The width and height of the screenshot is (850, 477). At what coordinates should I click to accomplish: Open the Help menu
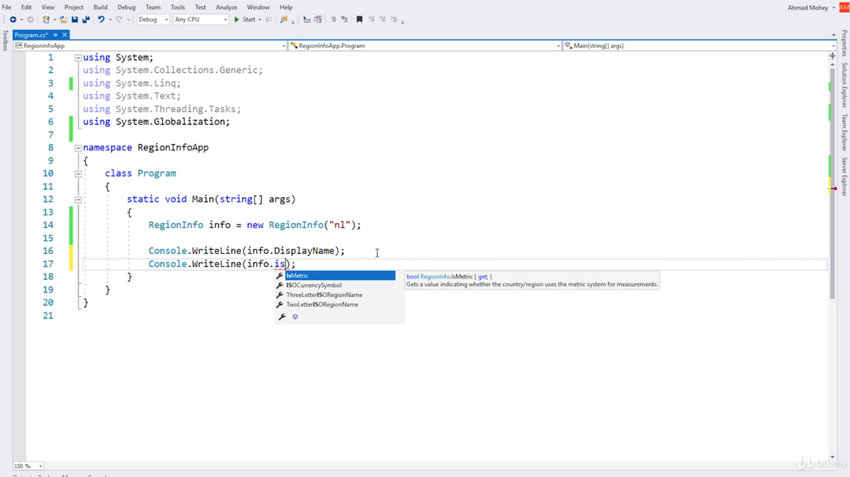[x=286, y=7]
